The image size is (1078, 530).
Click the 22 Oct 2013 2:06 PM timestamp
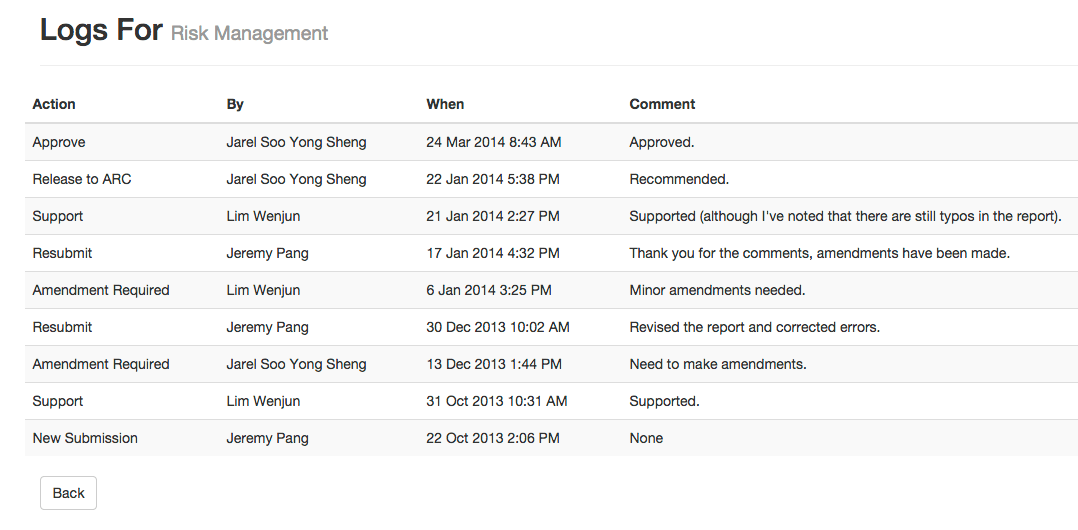[493, 438]
